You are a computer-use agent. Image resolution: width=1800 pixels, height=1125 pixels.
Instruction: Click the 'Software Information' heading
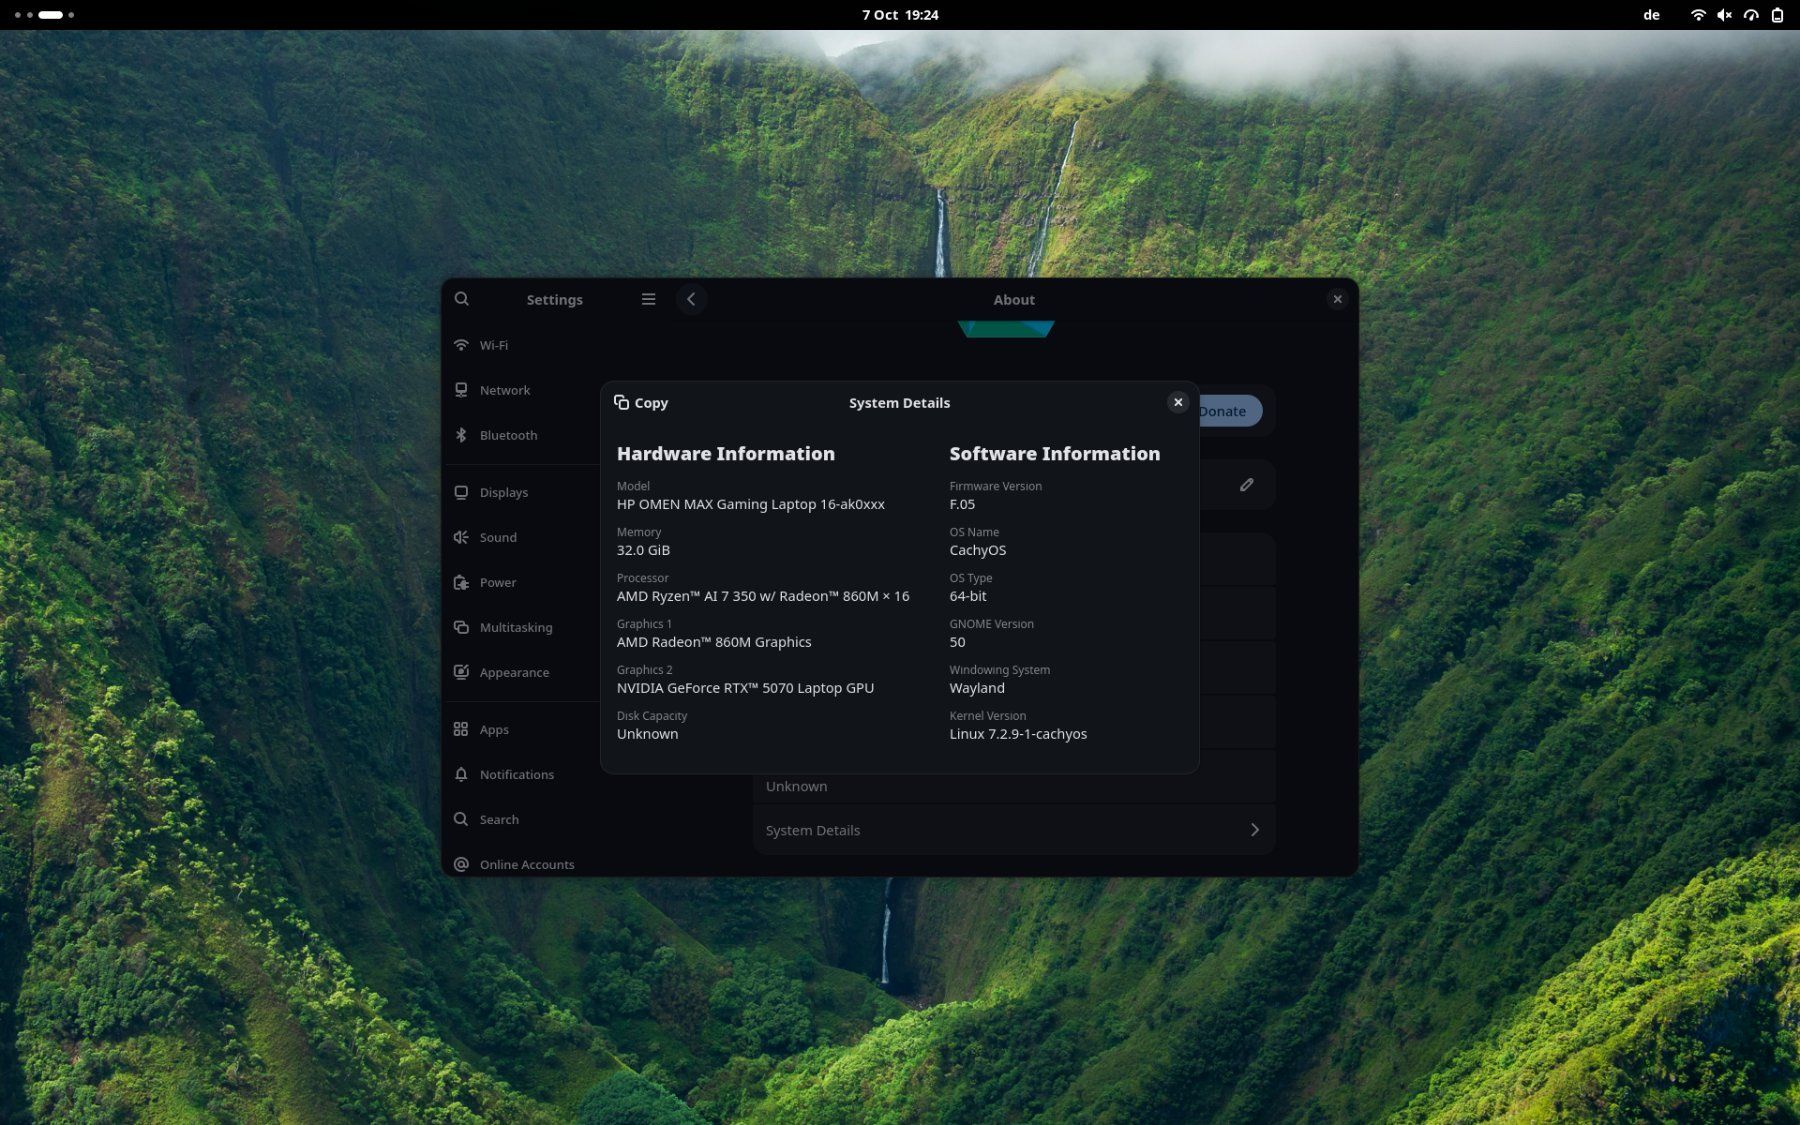tap(1055, 454)
